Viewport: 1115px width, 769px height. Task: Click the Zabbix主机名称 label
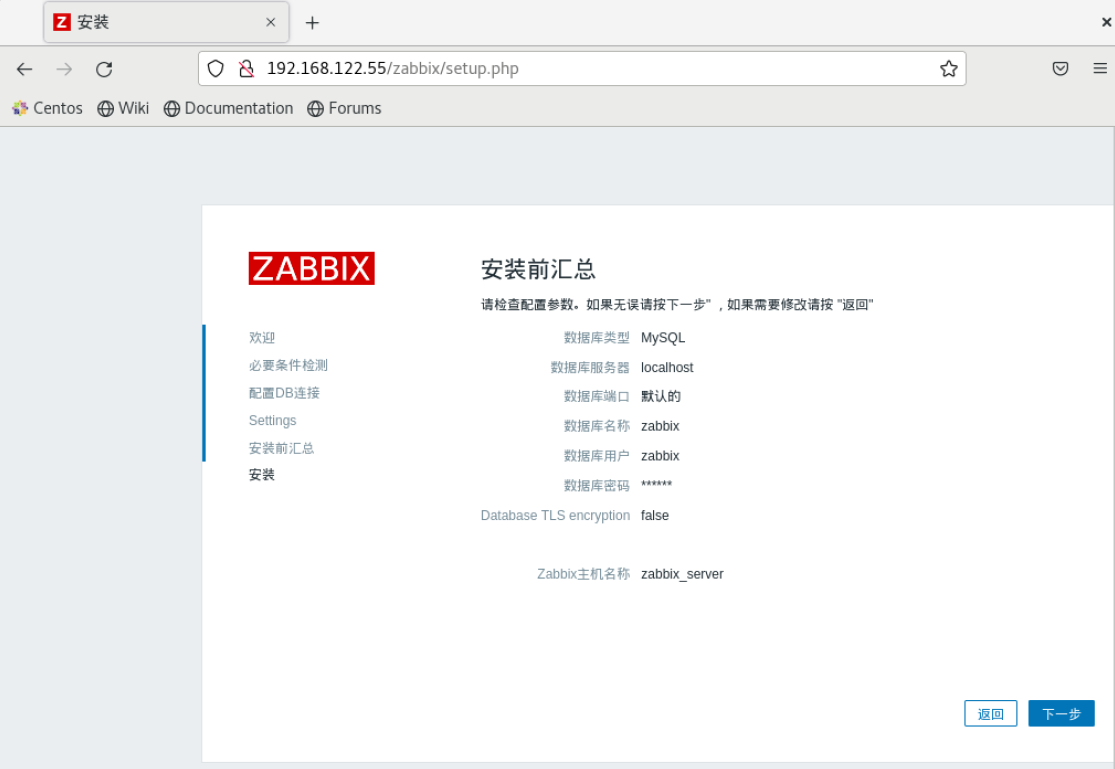[583, 574]
